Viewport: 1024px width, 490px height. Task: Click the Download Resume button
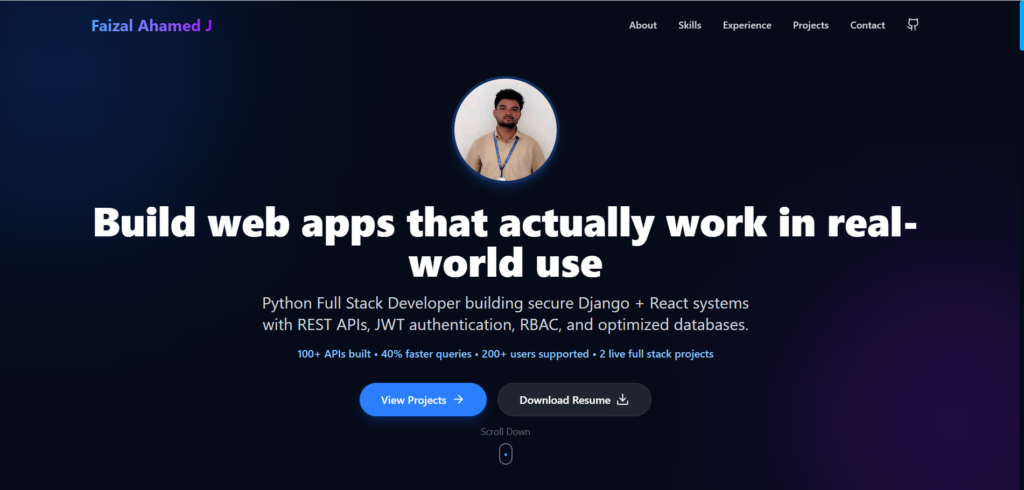pyautogui.click(x=574, y=400)
